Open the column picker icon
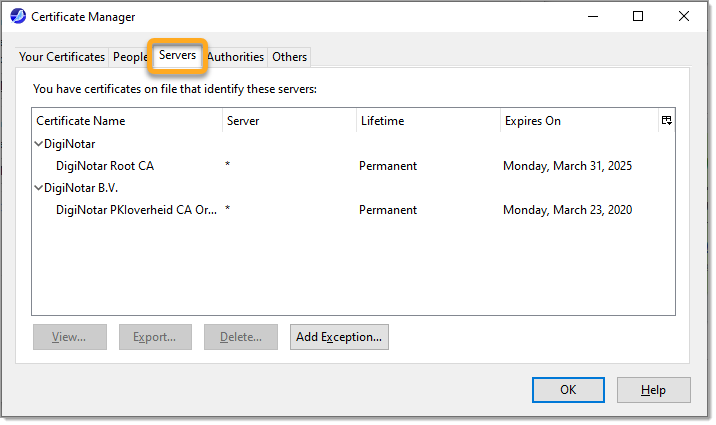The width and height of the screenshot is (716, 425). [x=666, y=120]
